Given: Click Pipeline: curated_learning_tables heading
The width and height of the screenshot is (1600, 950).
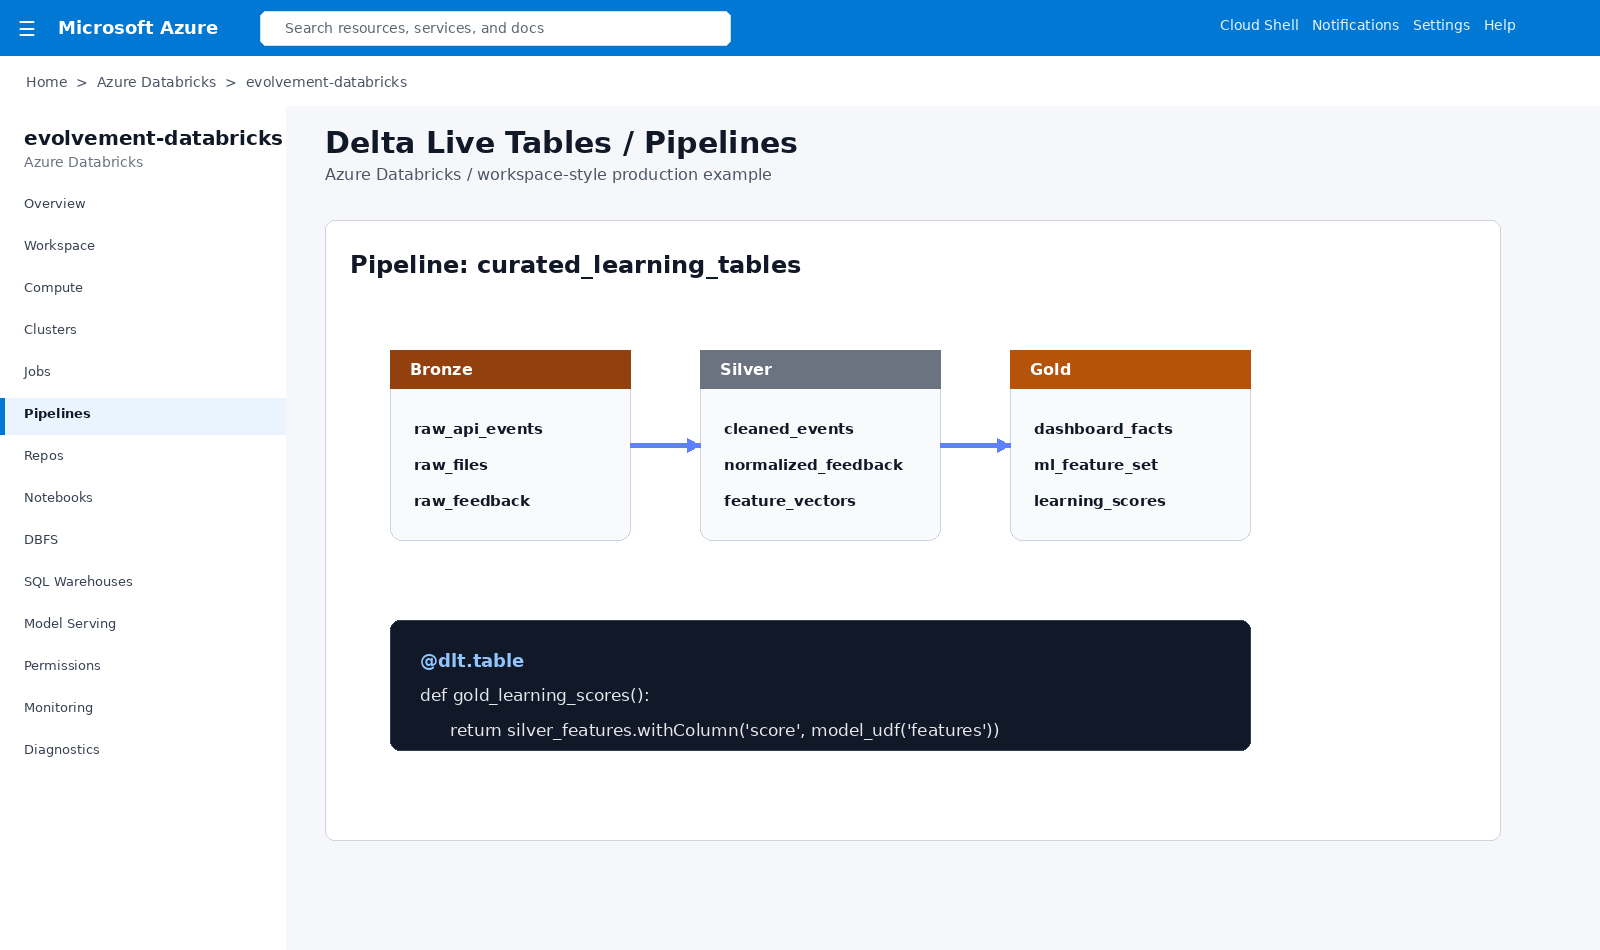Looking at the screenshot, I should pos(575,265).
